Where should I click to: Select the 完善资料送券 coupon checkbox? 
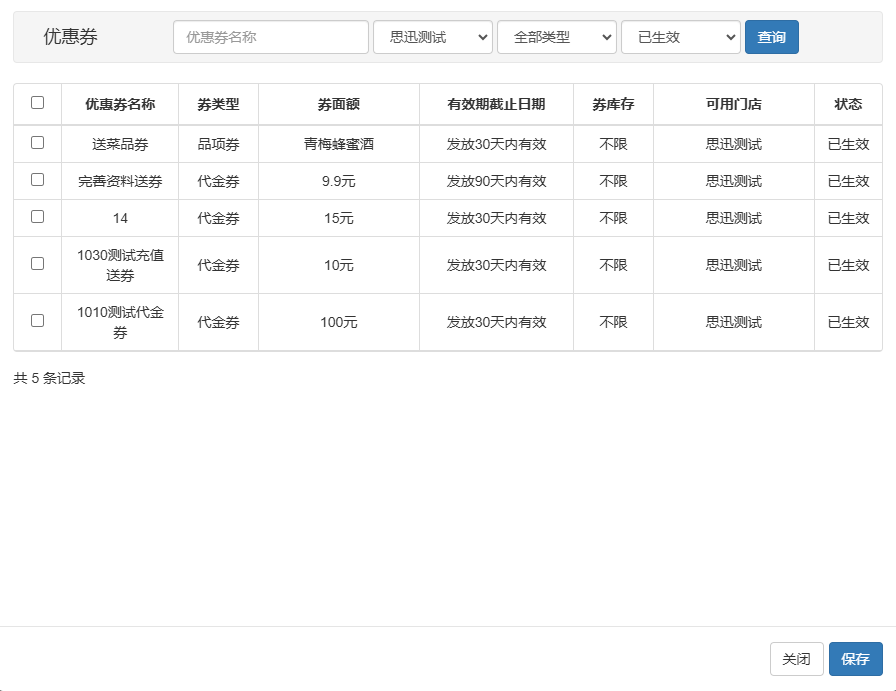[37, 179]
